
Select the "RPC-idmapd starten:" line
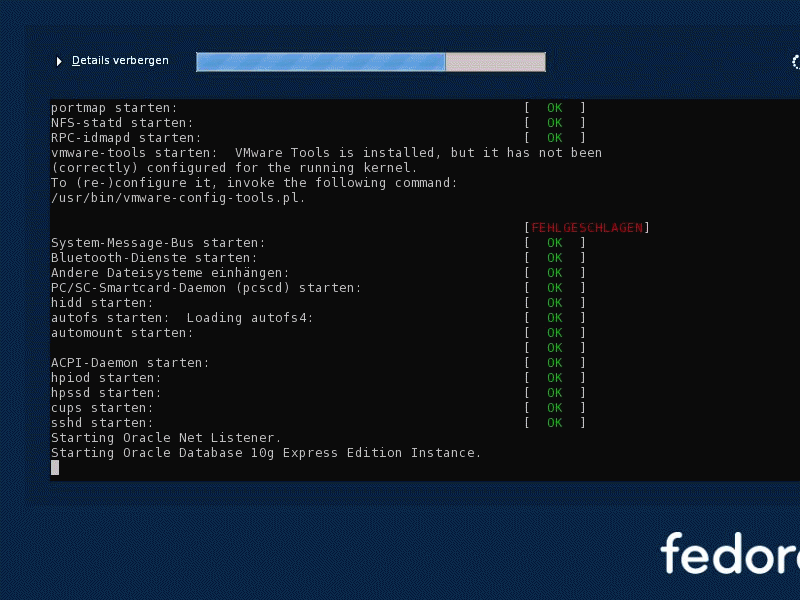(126, 138)
